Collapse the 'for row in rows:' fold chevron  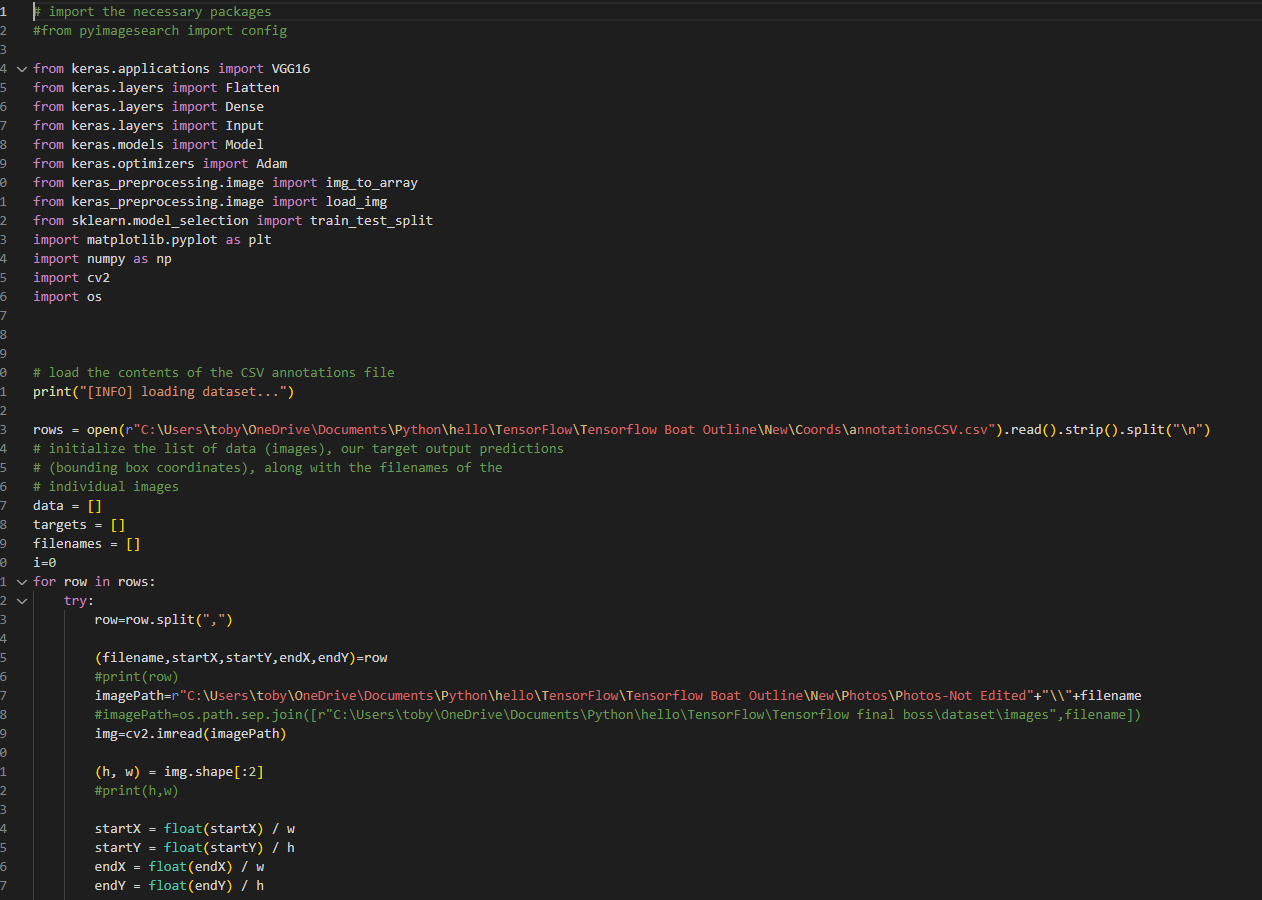pos(21,582)
